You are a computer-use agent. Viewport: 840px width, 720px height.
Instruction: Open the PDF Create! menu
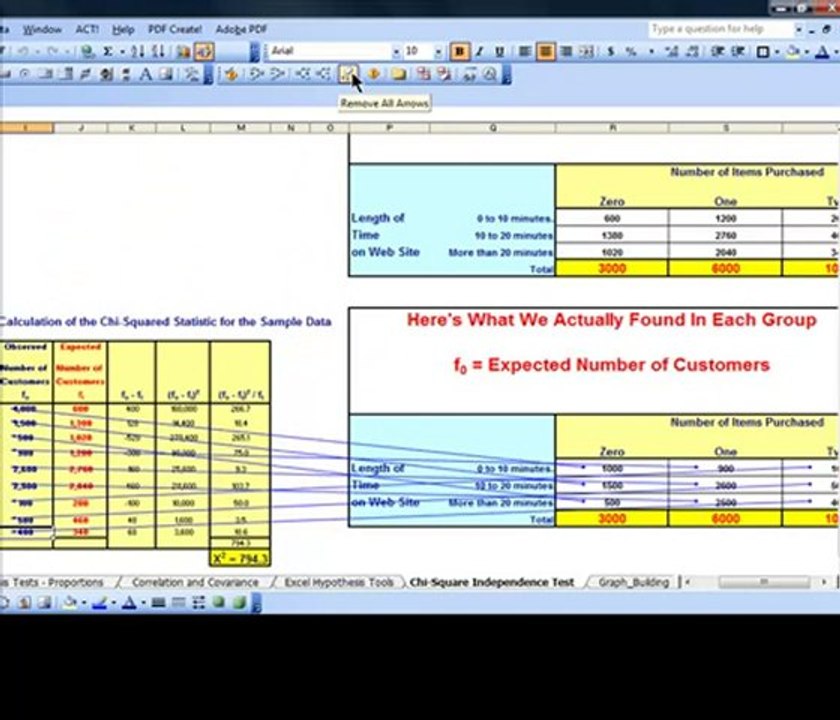[x=175, y=29]
